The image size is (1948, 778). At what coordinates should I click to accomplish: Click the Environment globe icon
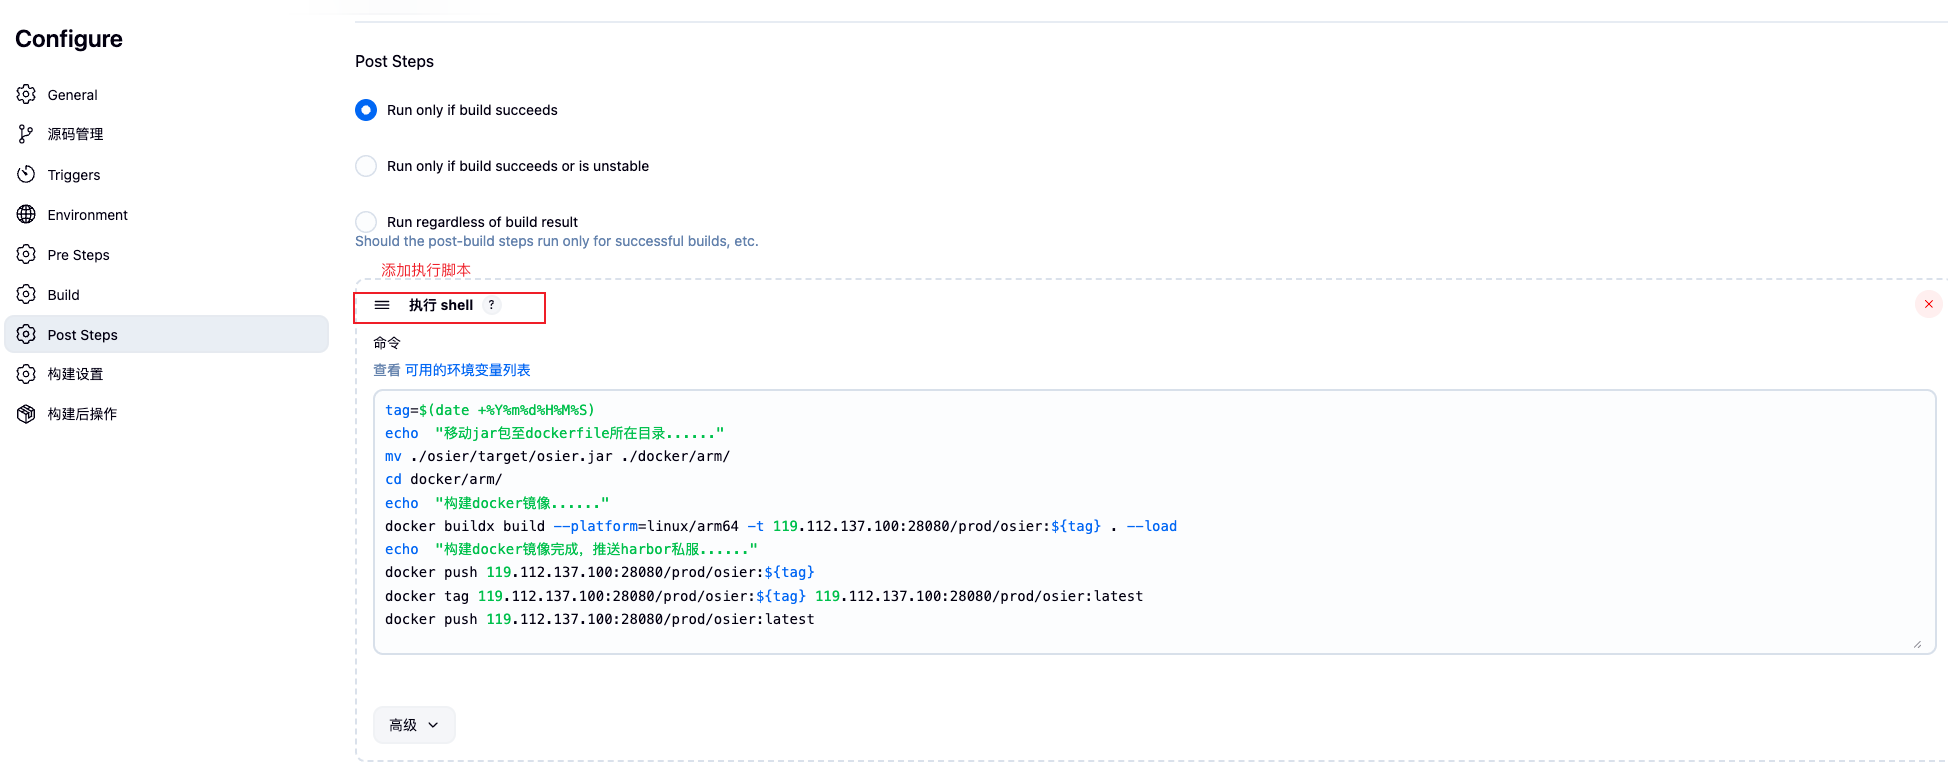pos(26,214)
